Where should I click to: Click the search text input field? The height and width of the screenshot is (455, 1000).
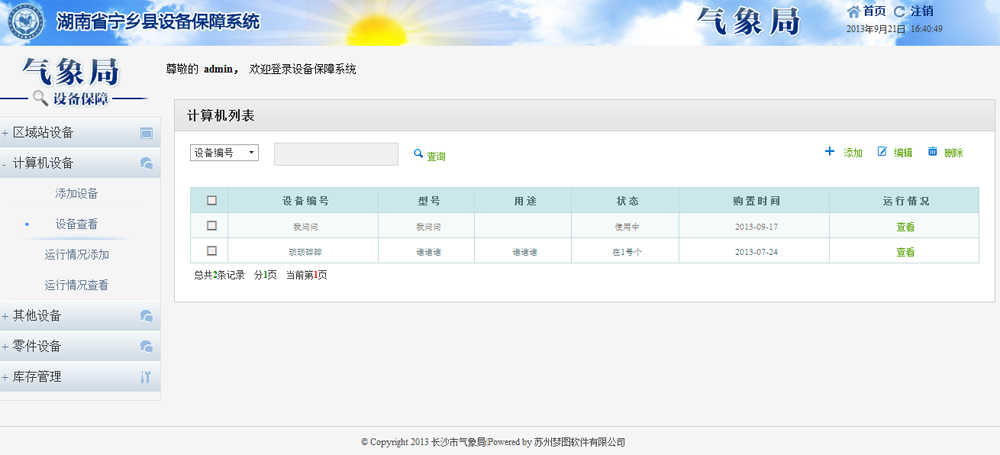click(336, 154)
